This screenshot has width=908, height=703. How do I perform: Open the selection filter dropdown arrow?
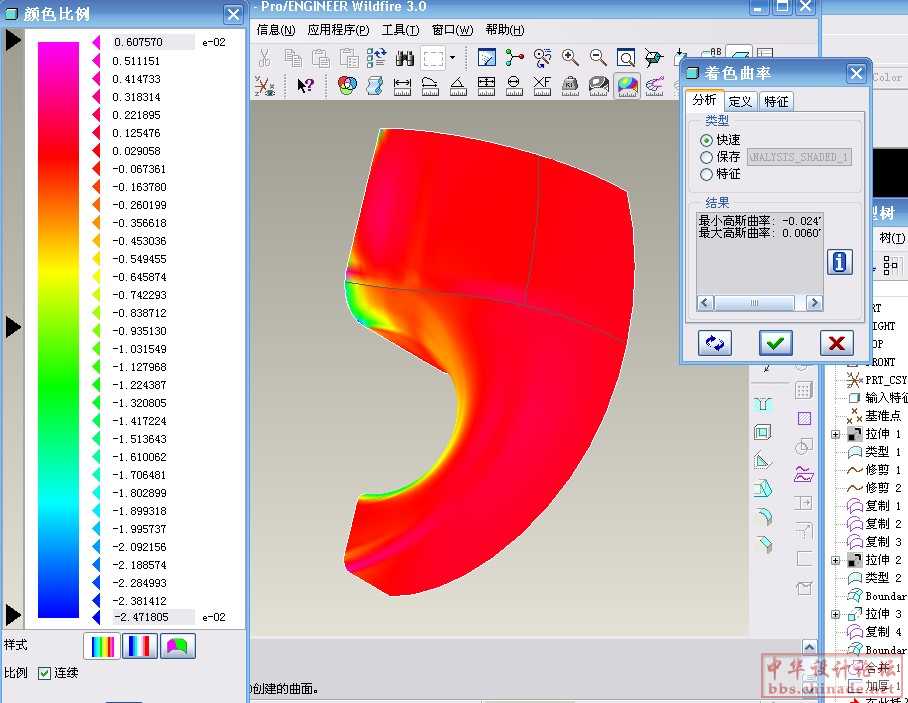pyautogui.click(x=452, y=58)
